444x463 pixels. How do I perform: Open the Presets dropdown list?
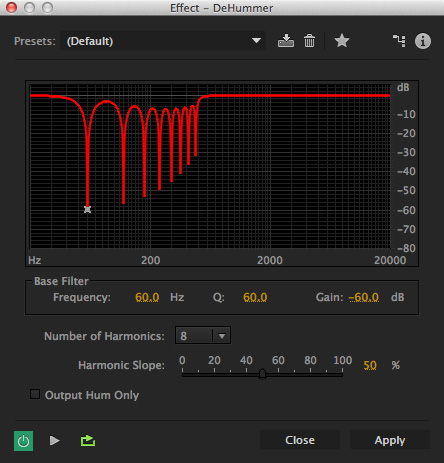tap(163, 41)
